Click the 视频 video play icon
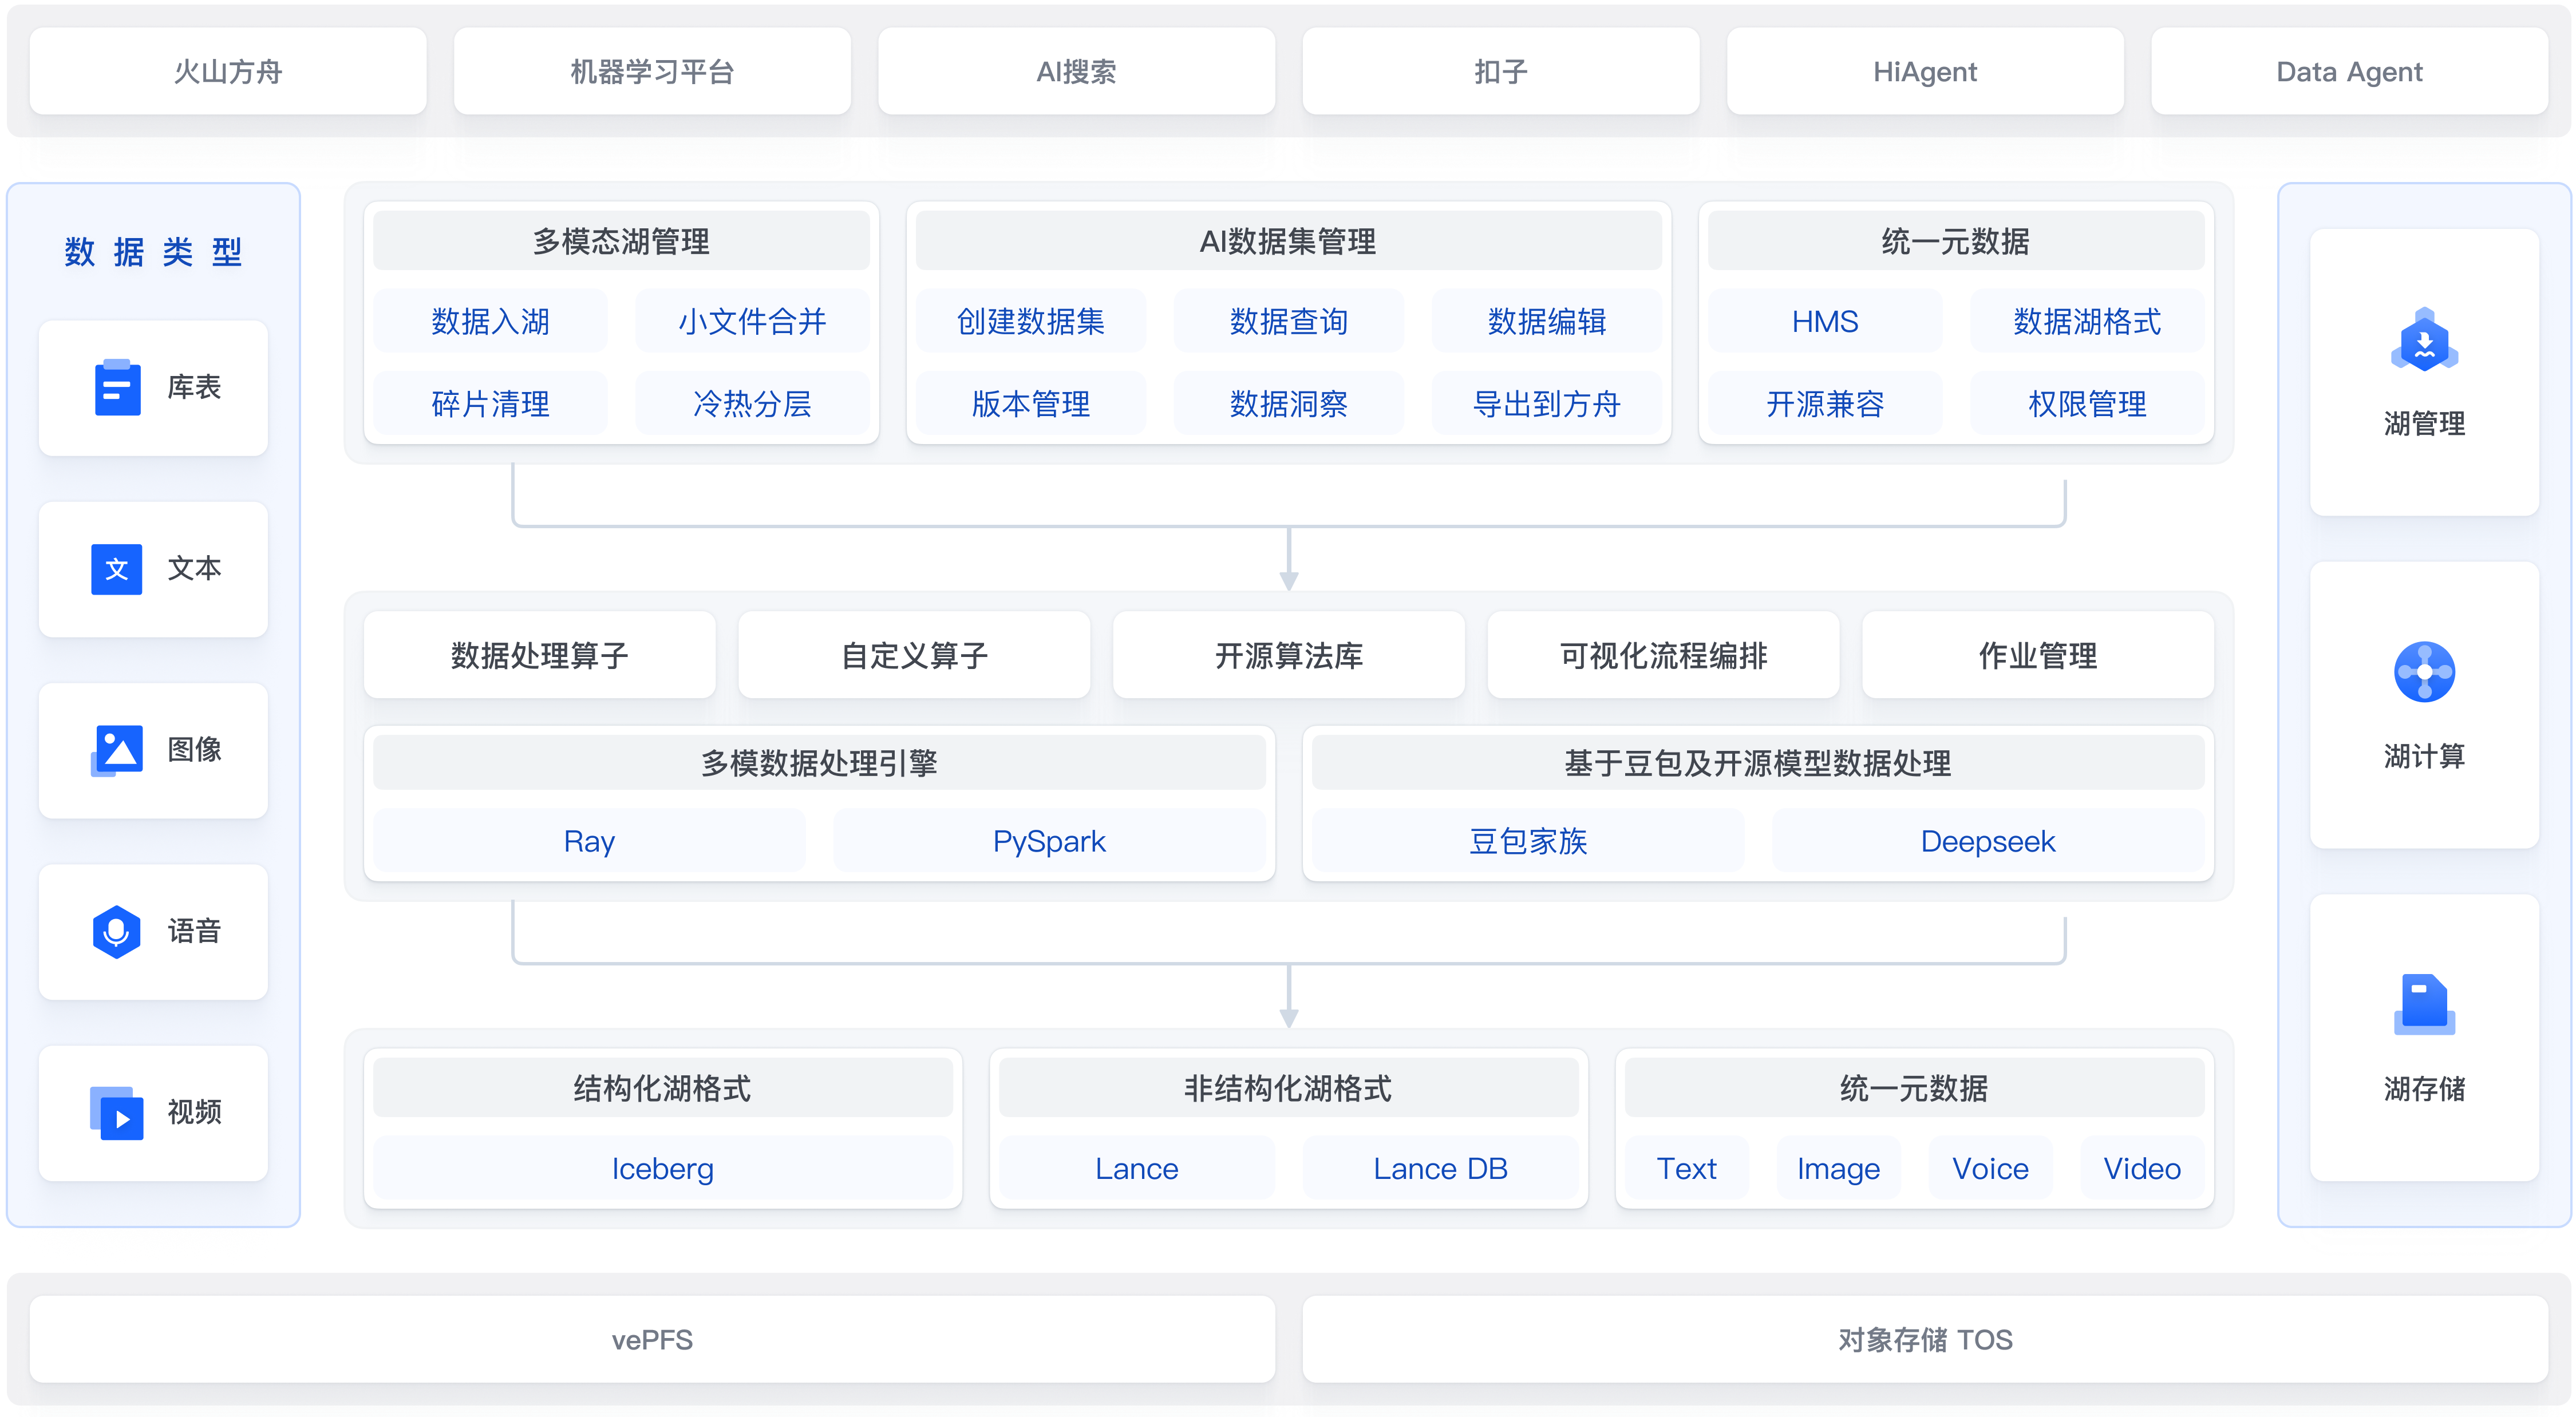This screenshot has width=2576, height=1417. pyautogui.click(x=117, y=1113)
